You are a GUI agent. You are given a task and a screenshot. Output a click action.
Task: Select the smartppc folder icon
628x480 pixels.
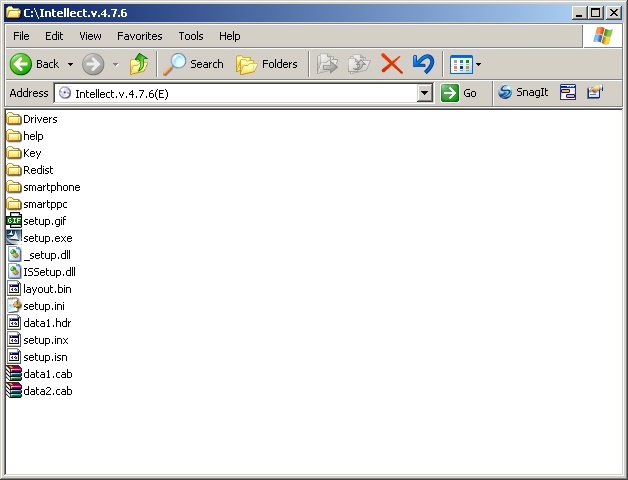[x=14, y=204]
